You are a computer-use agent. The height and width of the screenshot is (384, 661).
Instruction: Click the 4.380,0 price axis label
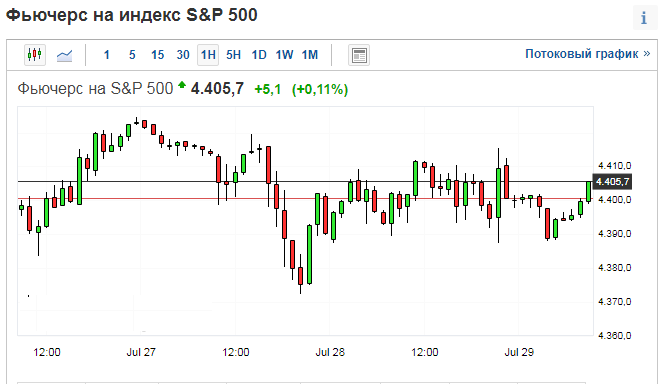614,268
